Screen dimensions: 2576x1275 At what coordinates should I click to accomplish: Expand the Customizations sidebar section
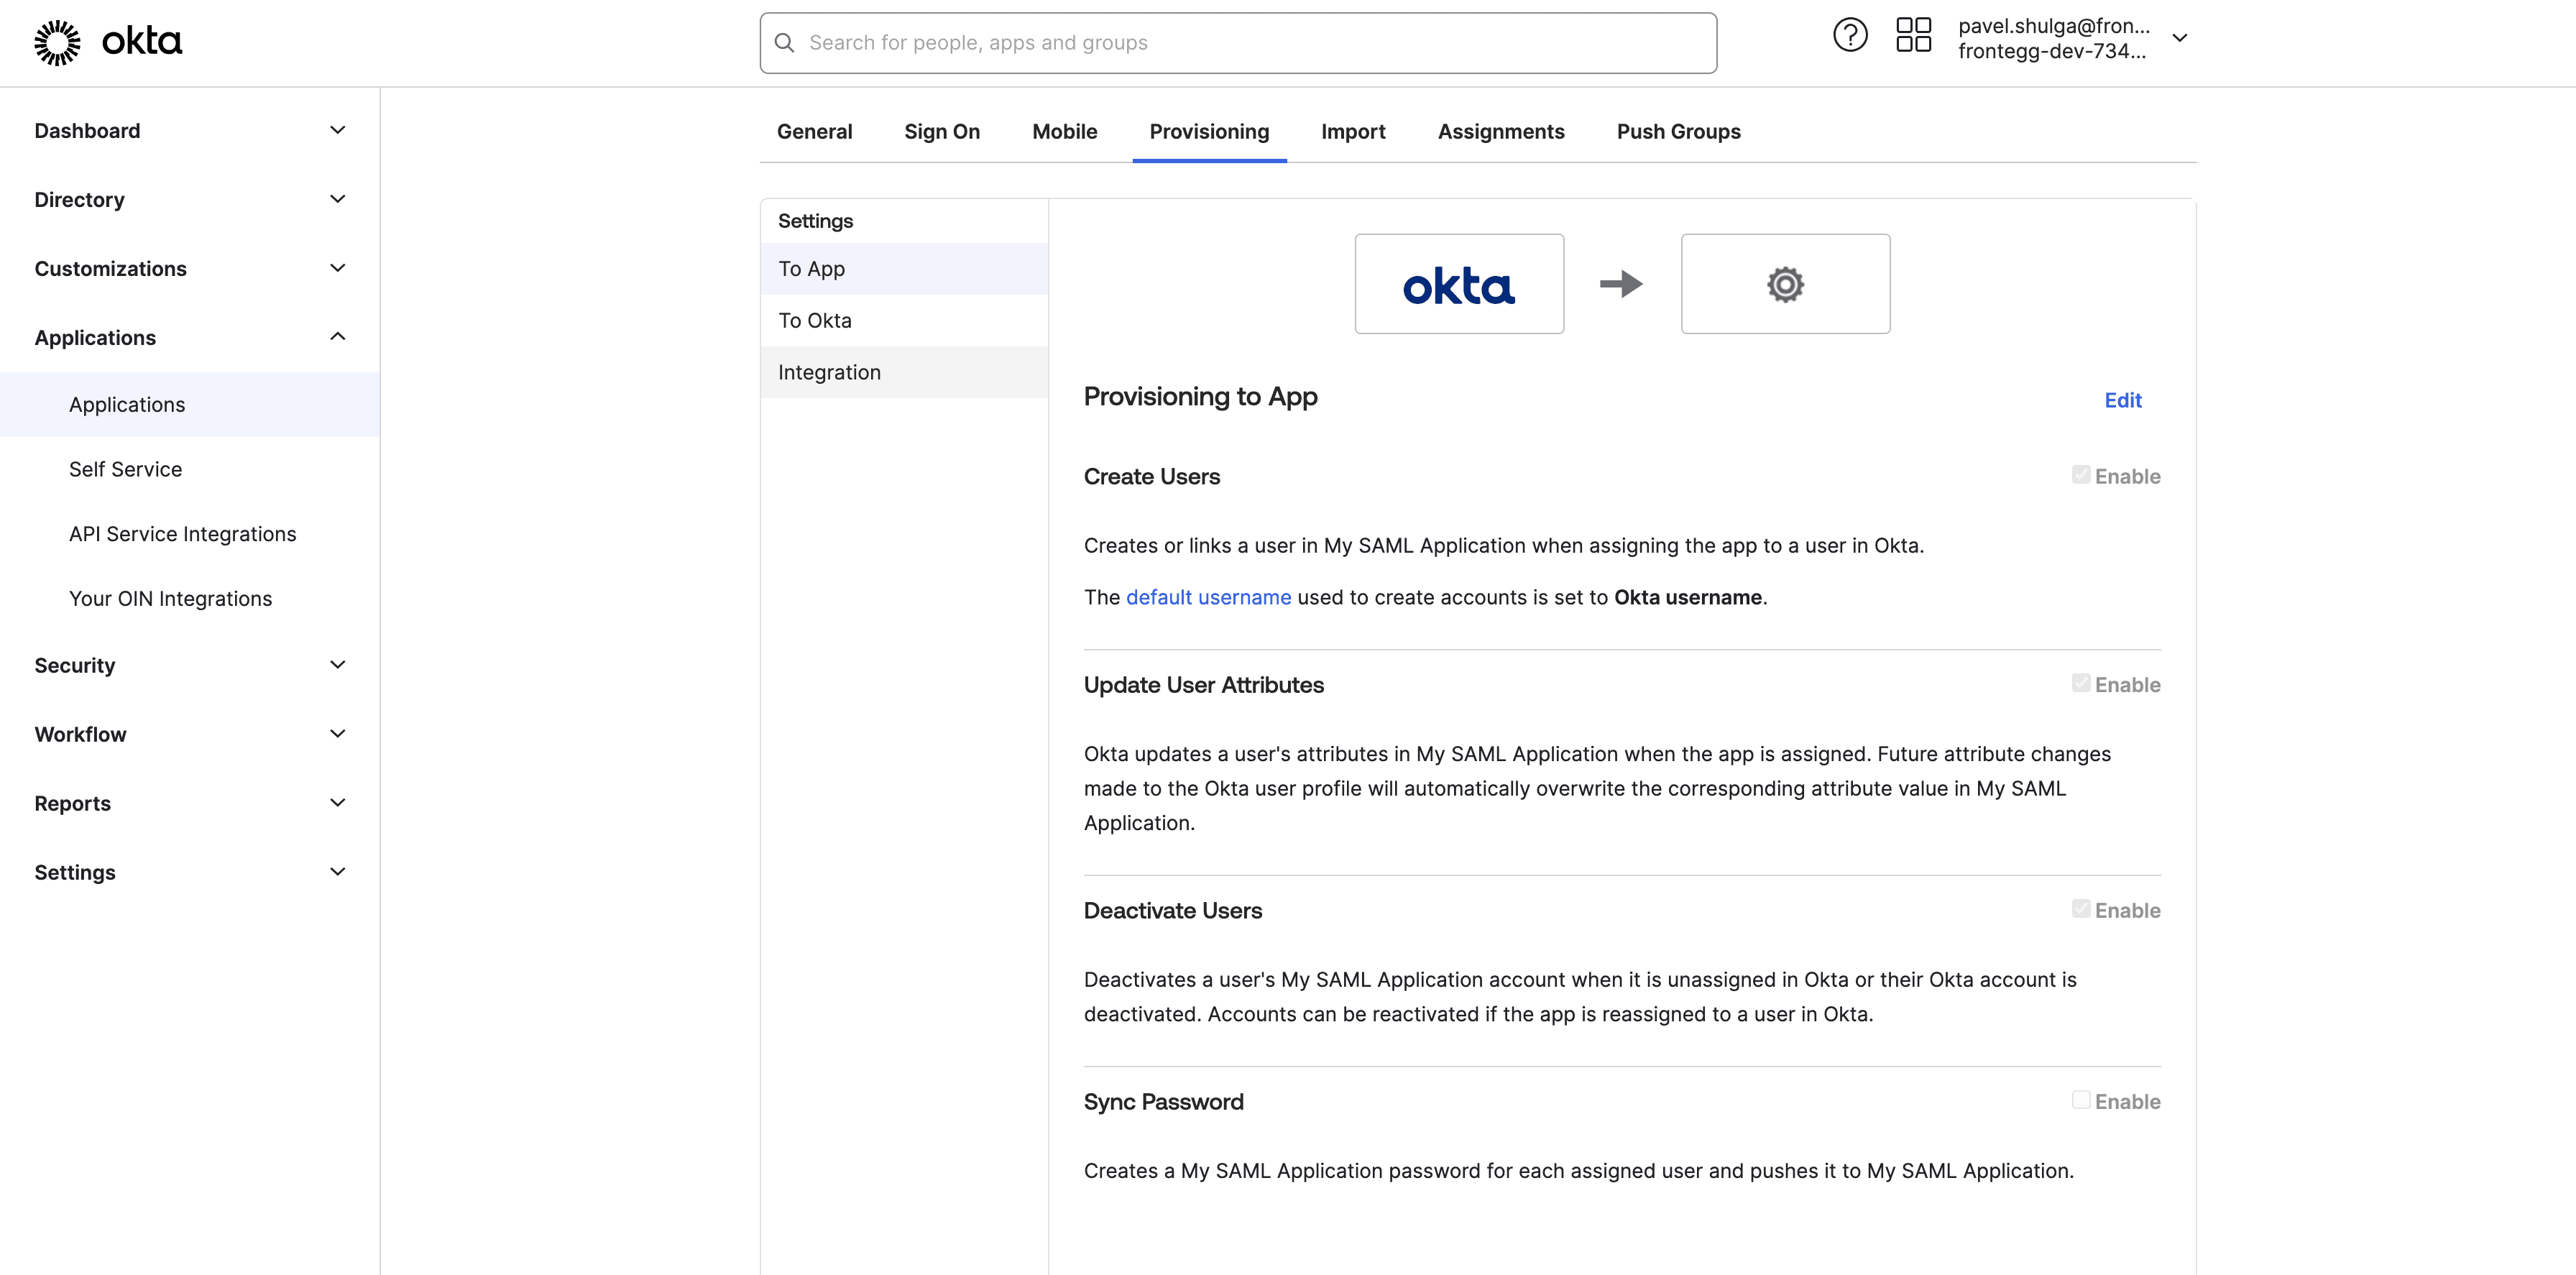pos(190,269)
